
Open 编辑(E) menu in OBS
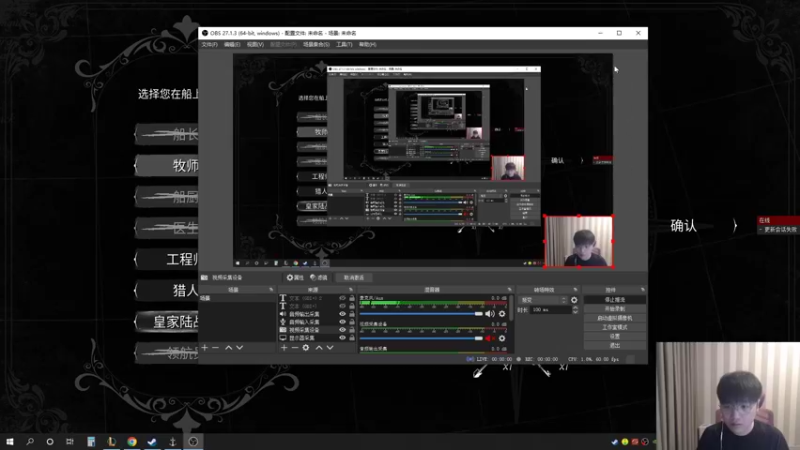[x=232, y=45]
